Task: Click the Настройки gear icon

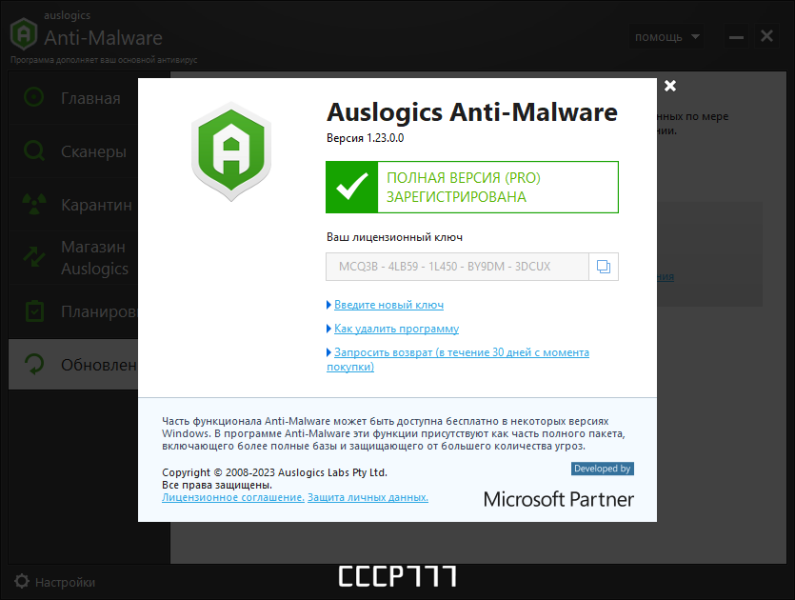Action: [22, 581]
